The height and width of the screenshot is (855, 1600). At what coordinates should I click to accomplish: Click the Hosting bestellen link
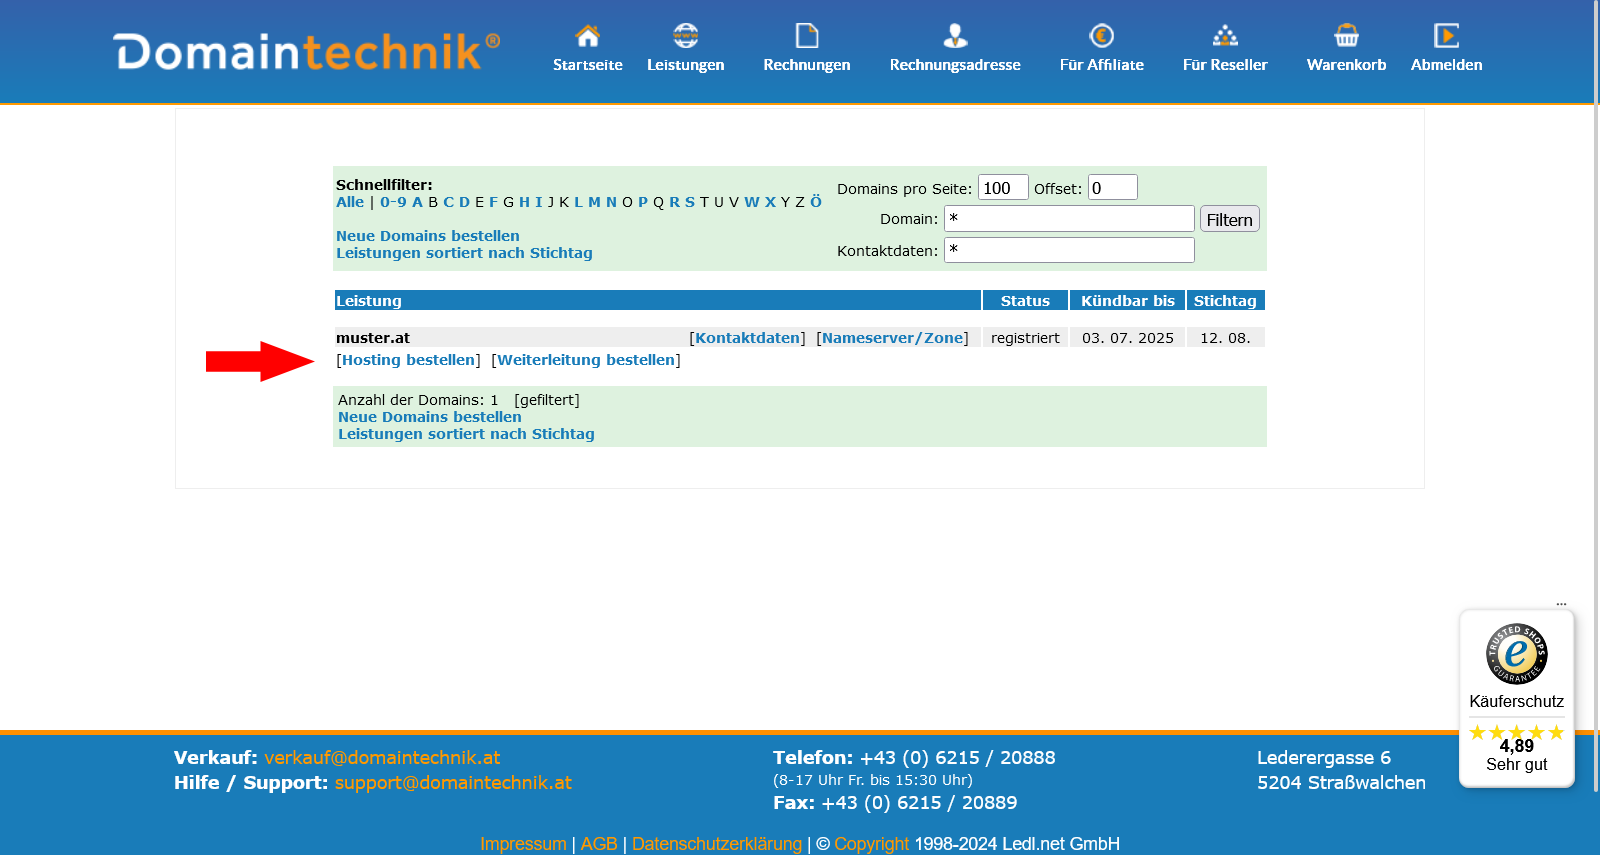pyautogui.click(x=408, y=360)
